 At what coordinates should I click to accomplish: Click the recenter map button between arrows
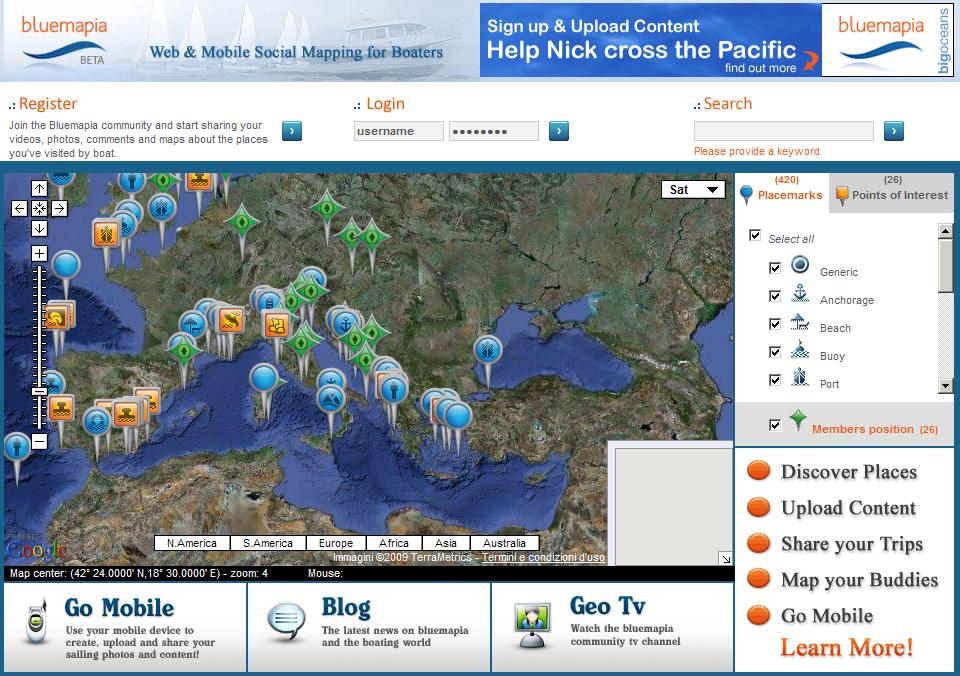click(39, 208)
